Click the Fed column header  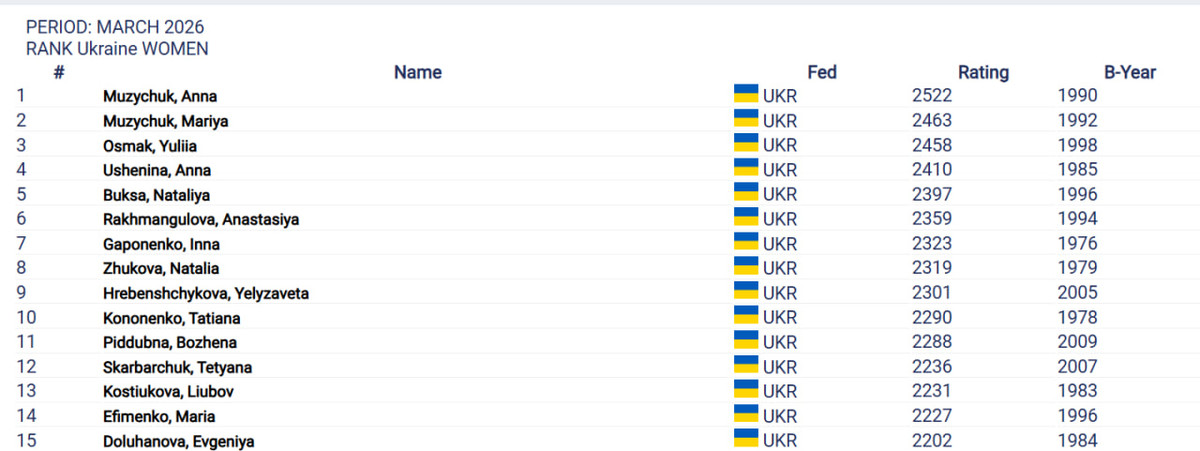[822, 72]
